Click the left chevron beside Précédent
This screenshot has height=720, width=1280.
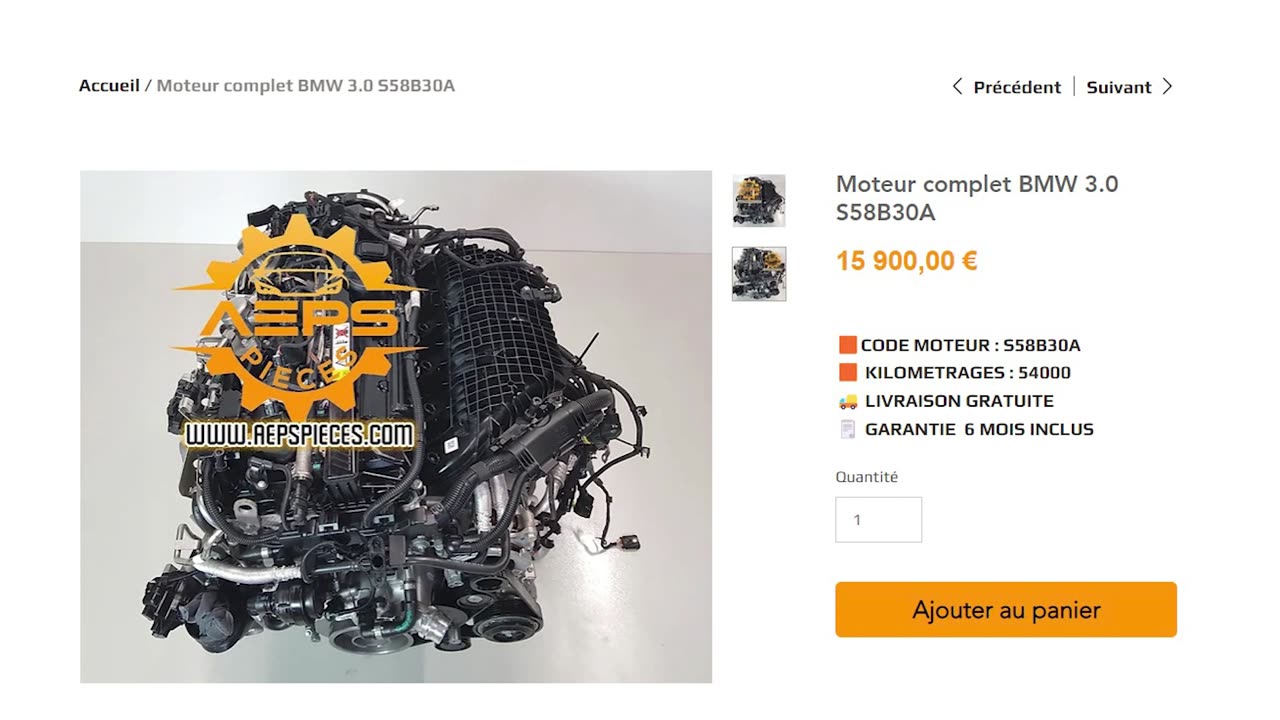click(957, 87)
